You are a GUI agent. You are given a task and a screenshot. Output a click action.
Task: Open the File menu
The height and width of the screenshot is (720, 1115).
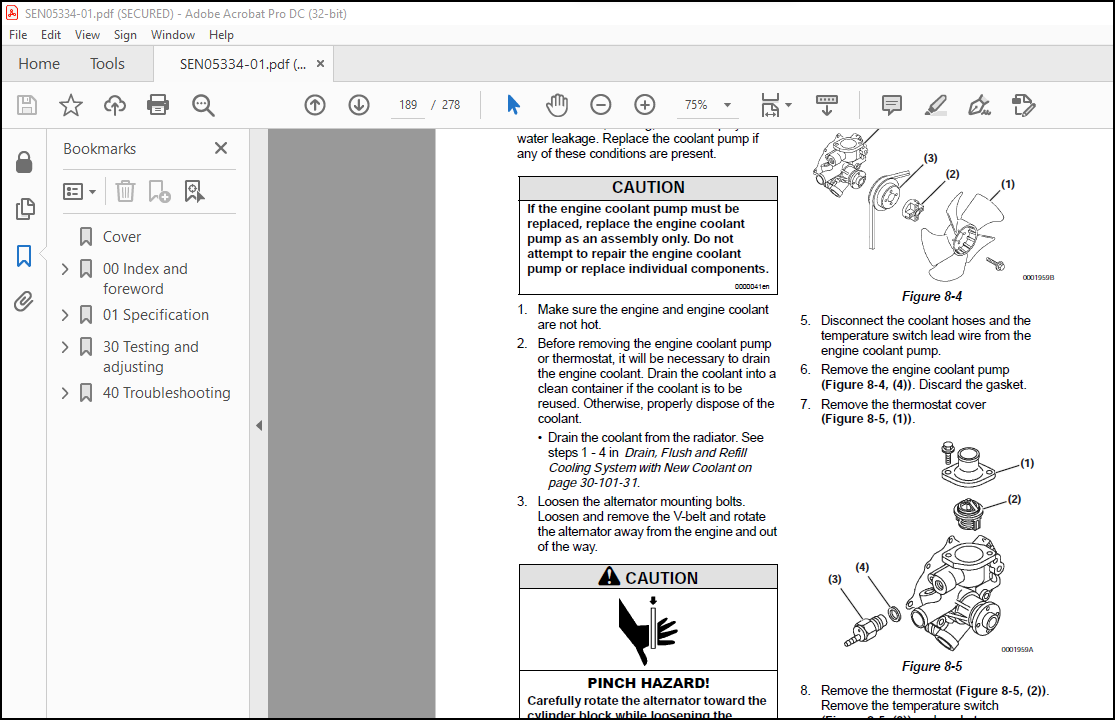[18, 35]
